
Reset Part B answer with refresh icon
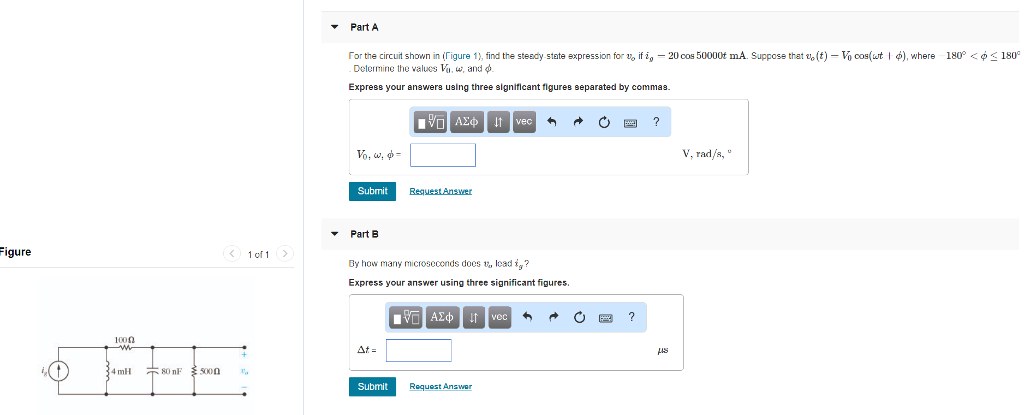tap(579, 318)
